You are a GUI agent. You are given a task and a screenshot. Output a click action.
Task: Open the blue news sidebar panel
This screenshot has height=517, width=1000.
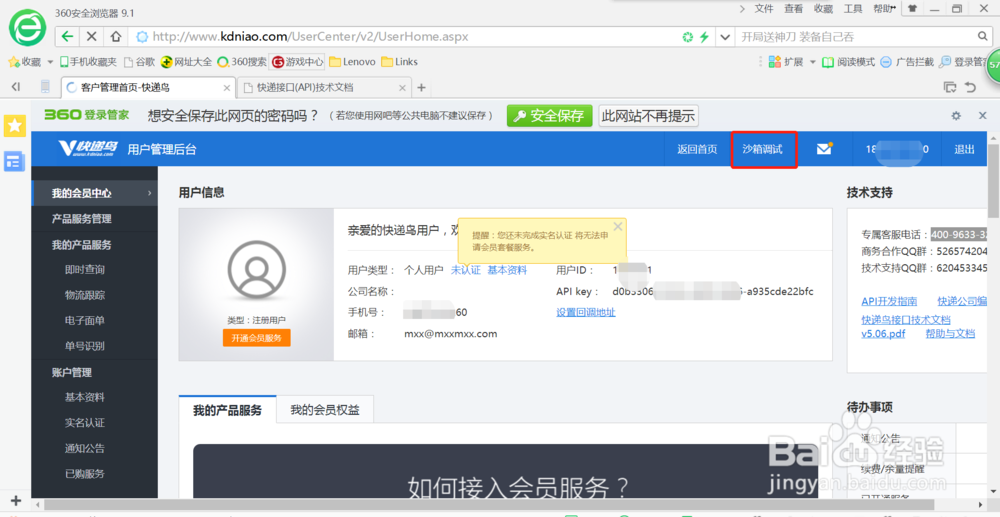click(15, 161)
